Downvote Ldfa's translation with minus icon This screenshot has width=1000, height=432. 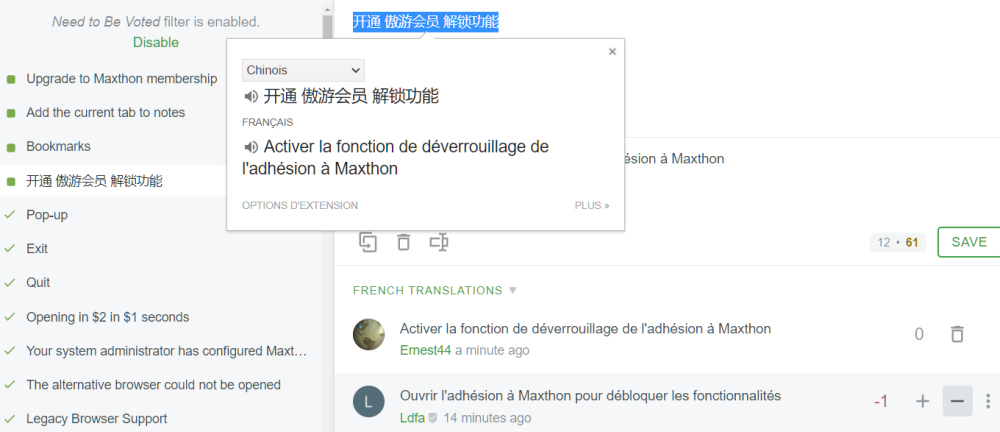pos(957,401)
